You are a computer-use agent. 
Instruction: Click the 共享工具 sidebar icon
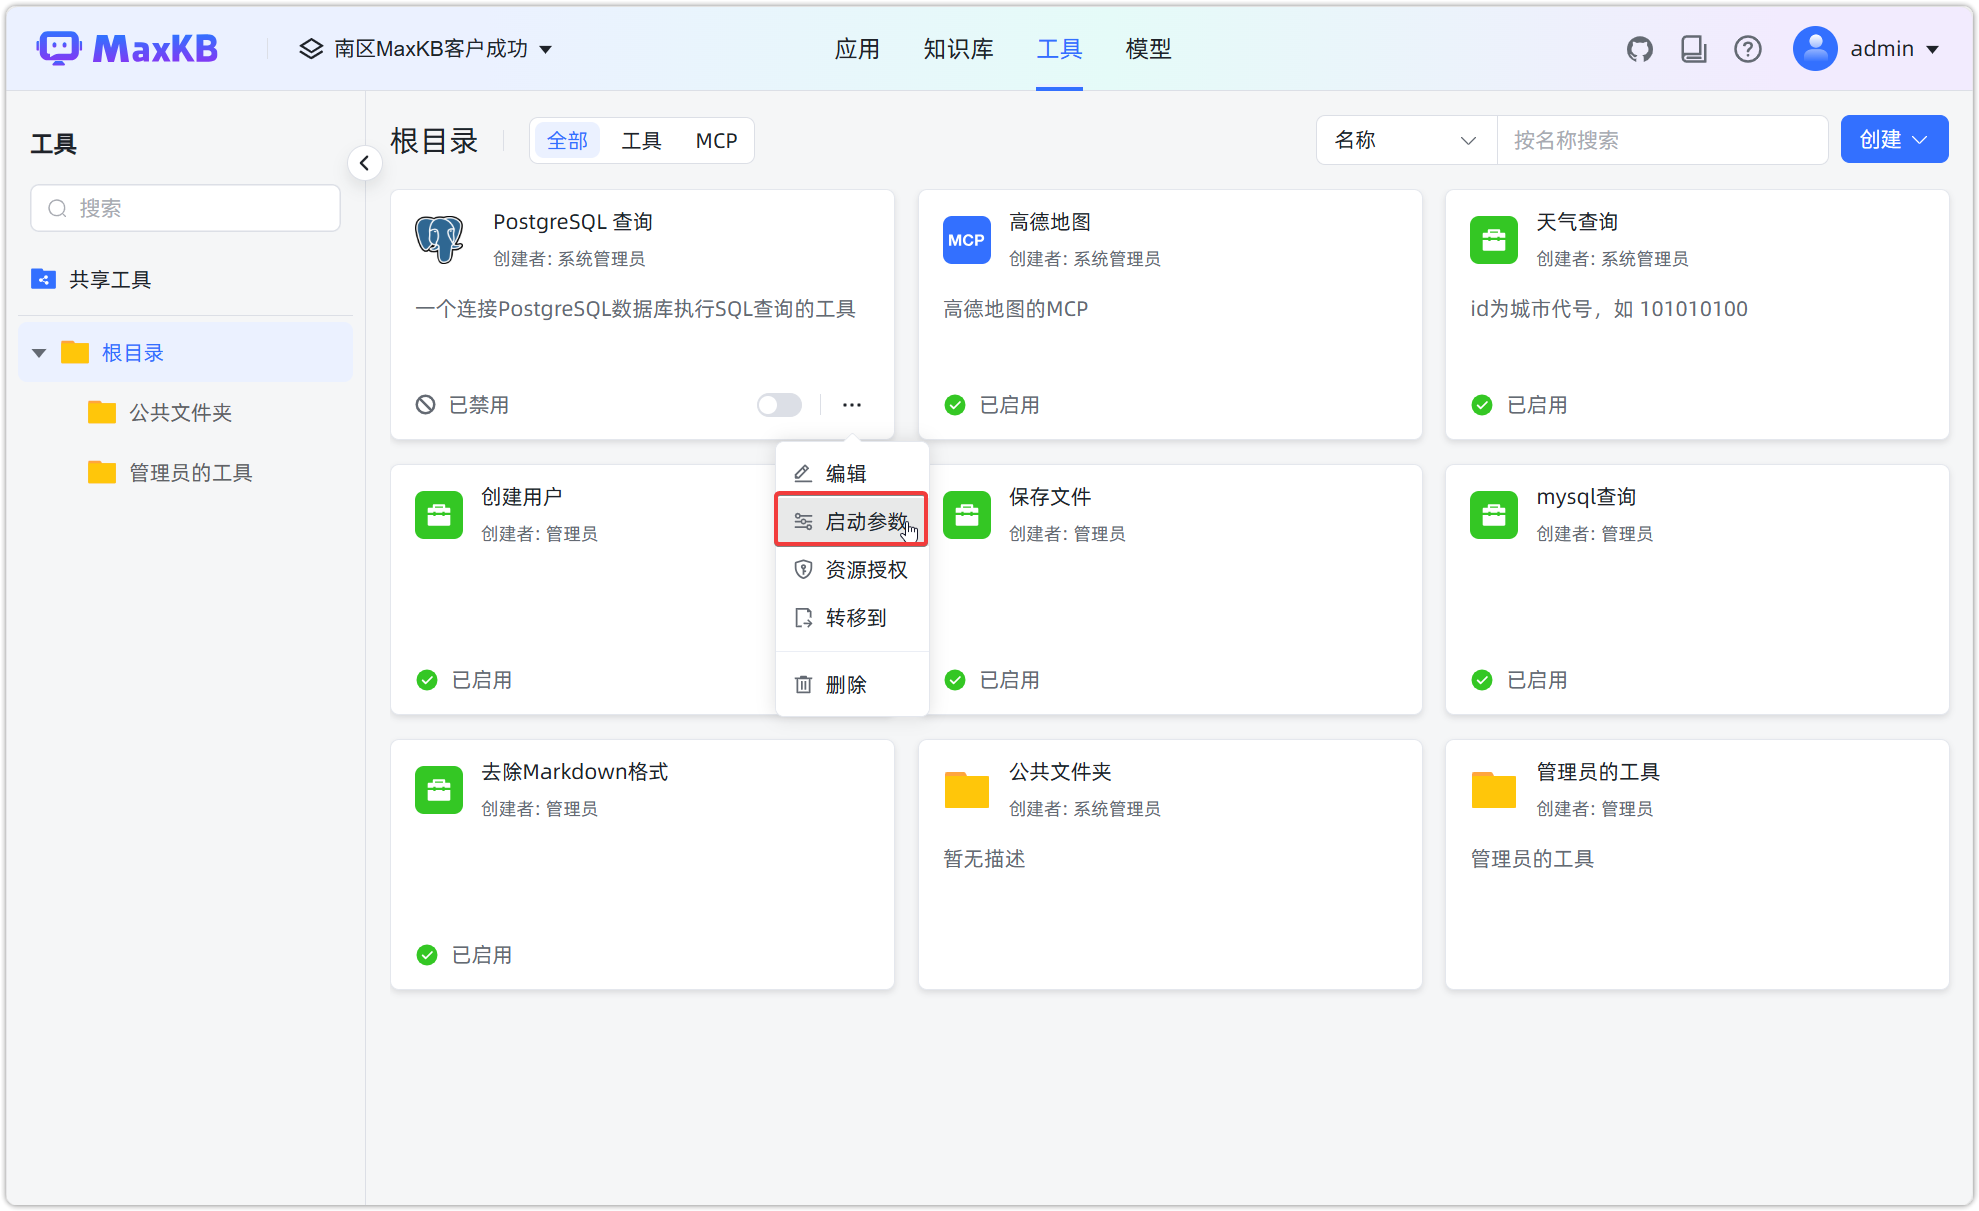(x=43, y=279)
